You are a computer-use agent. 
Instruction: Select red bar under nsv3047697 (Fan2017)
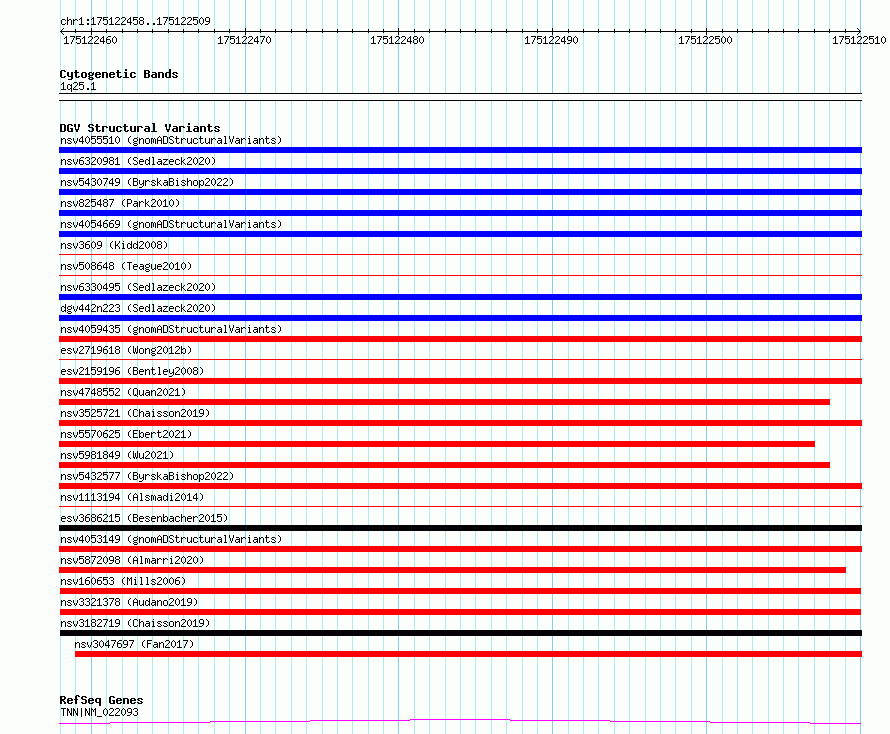(468, 654)
